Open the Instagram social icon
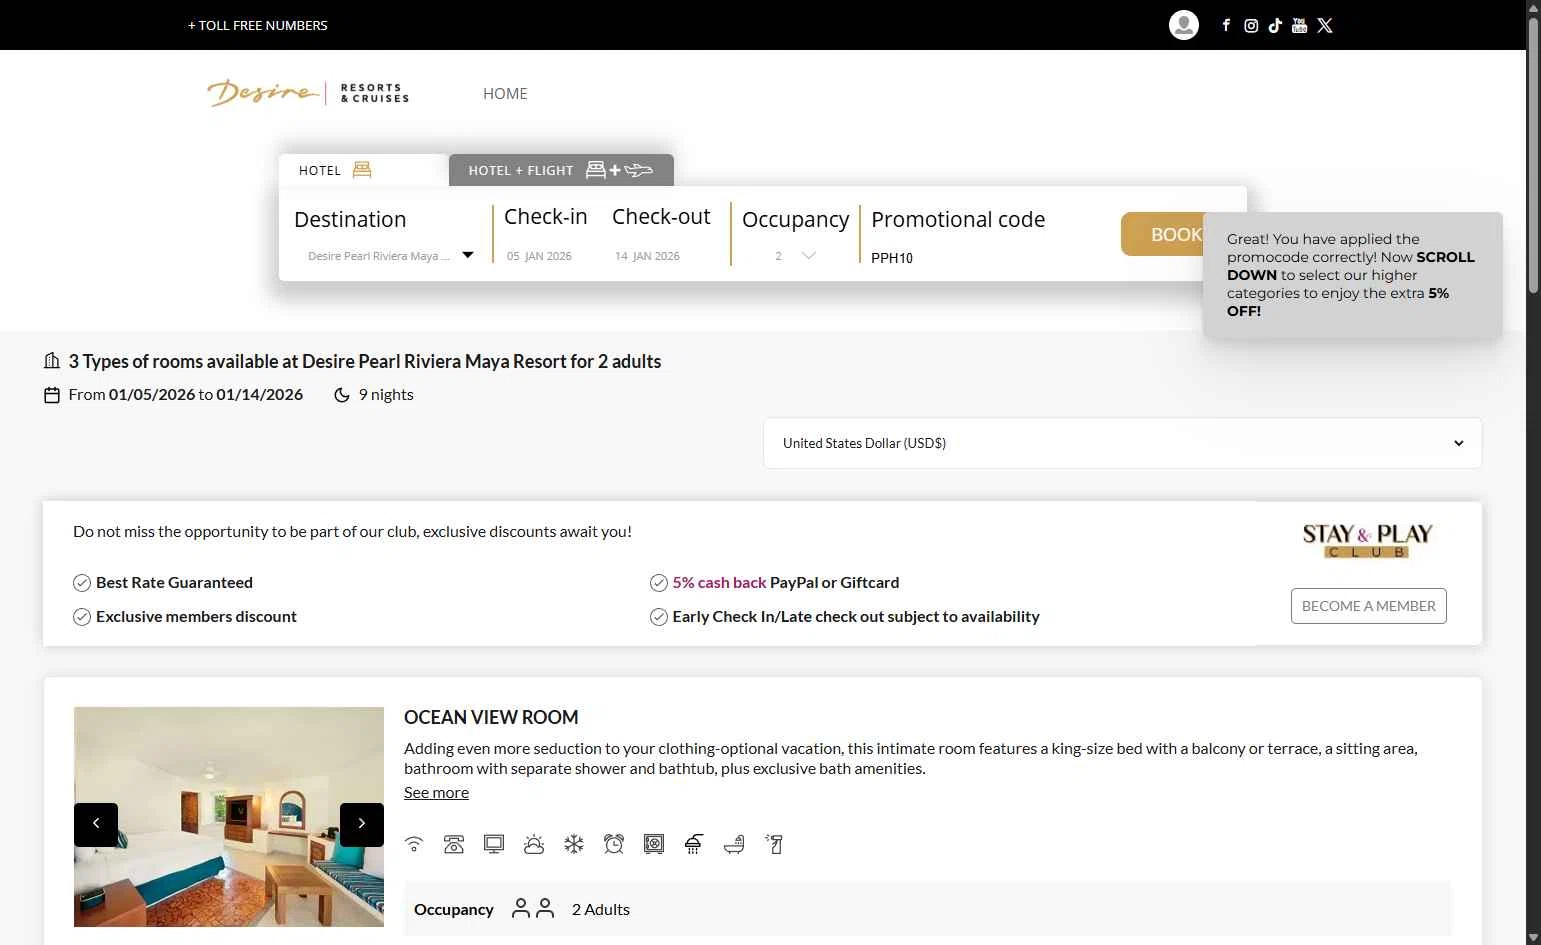 (x=1251, y=26)
